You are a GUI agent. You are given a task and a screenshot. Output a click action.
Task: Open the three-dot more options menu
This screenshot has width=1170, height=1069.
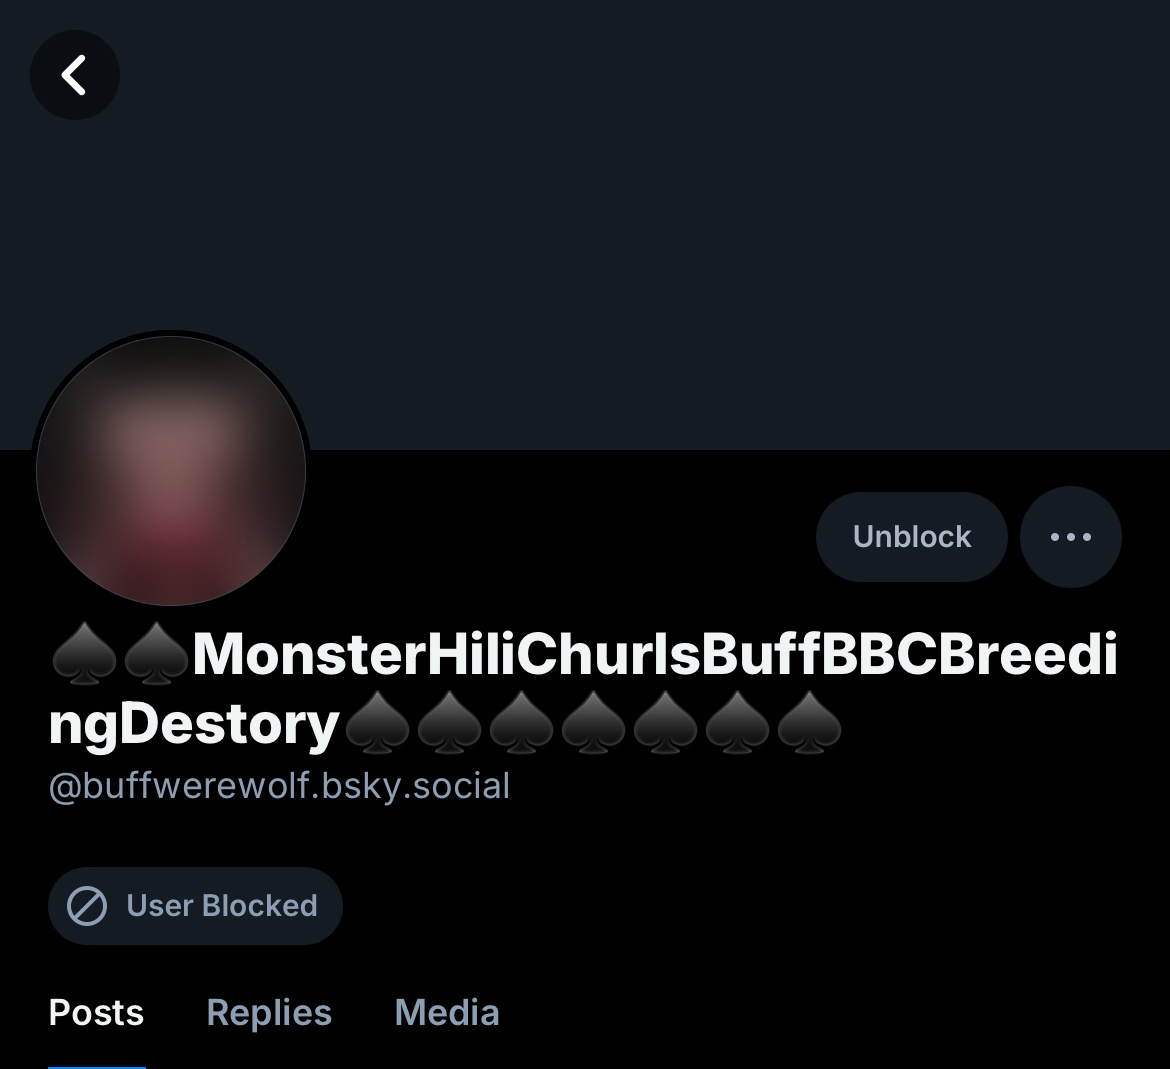[1070, 537]
